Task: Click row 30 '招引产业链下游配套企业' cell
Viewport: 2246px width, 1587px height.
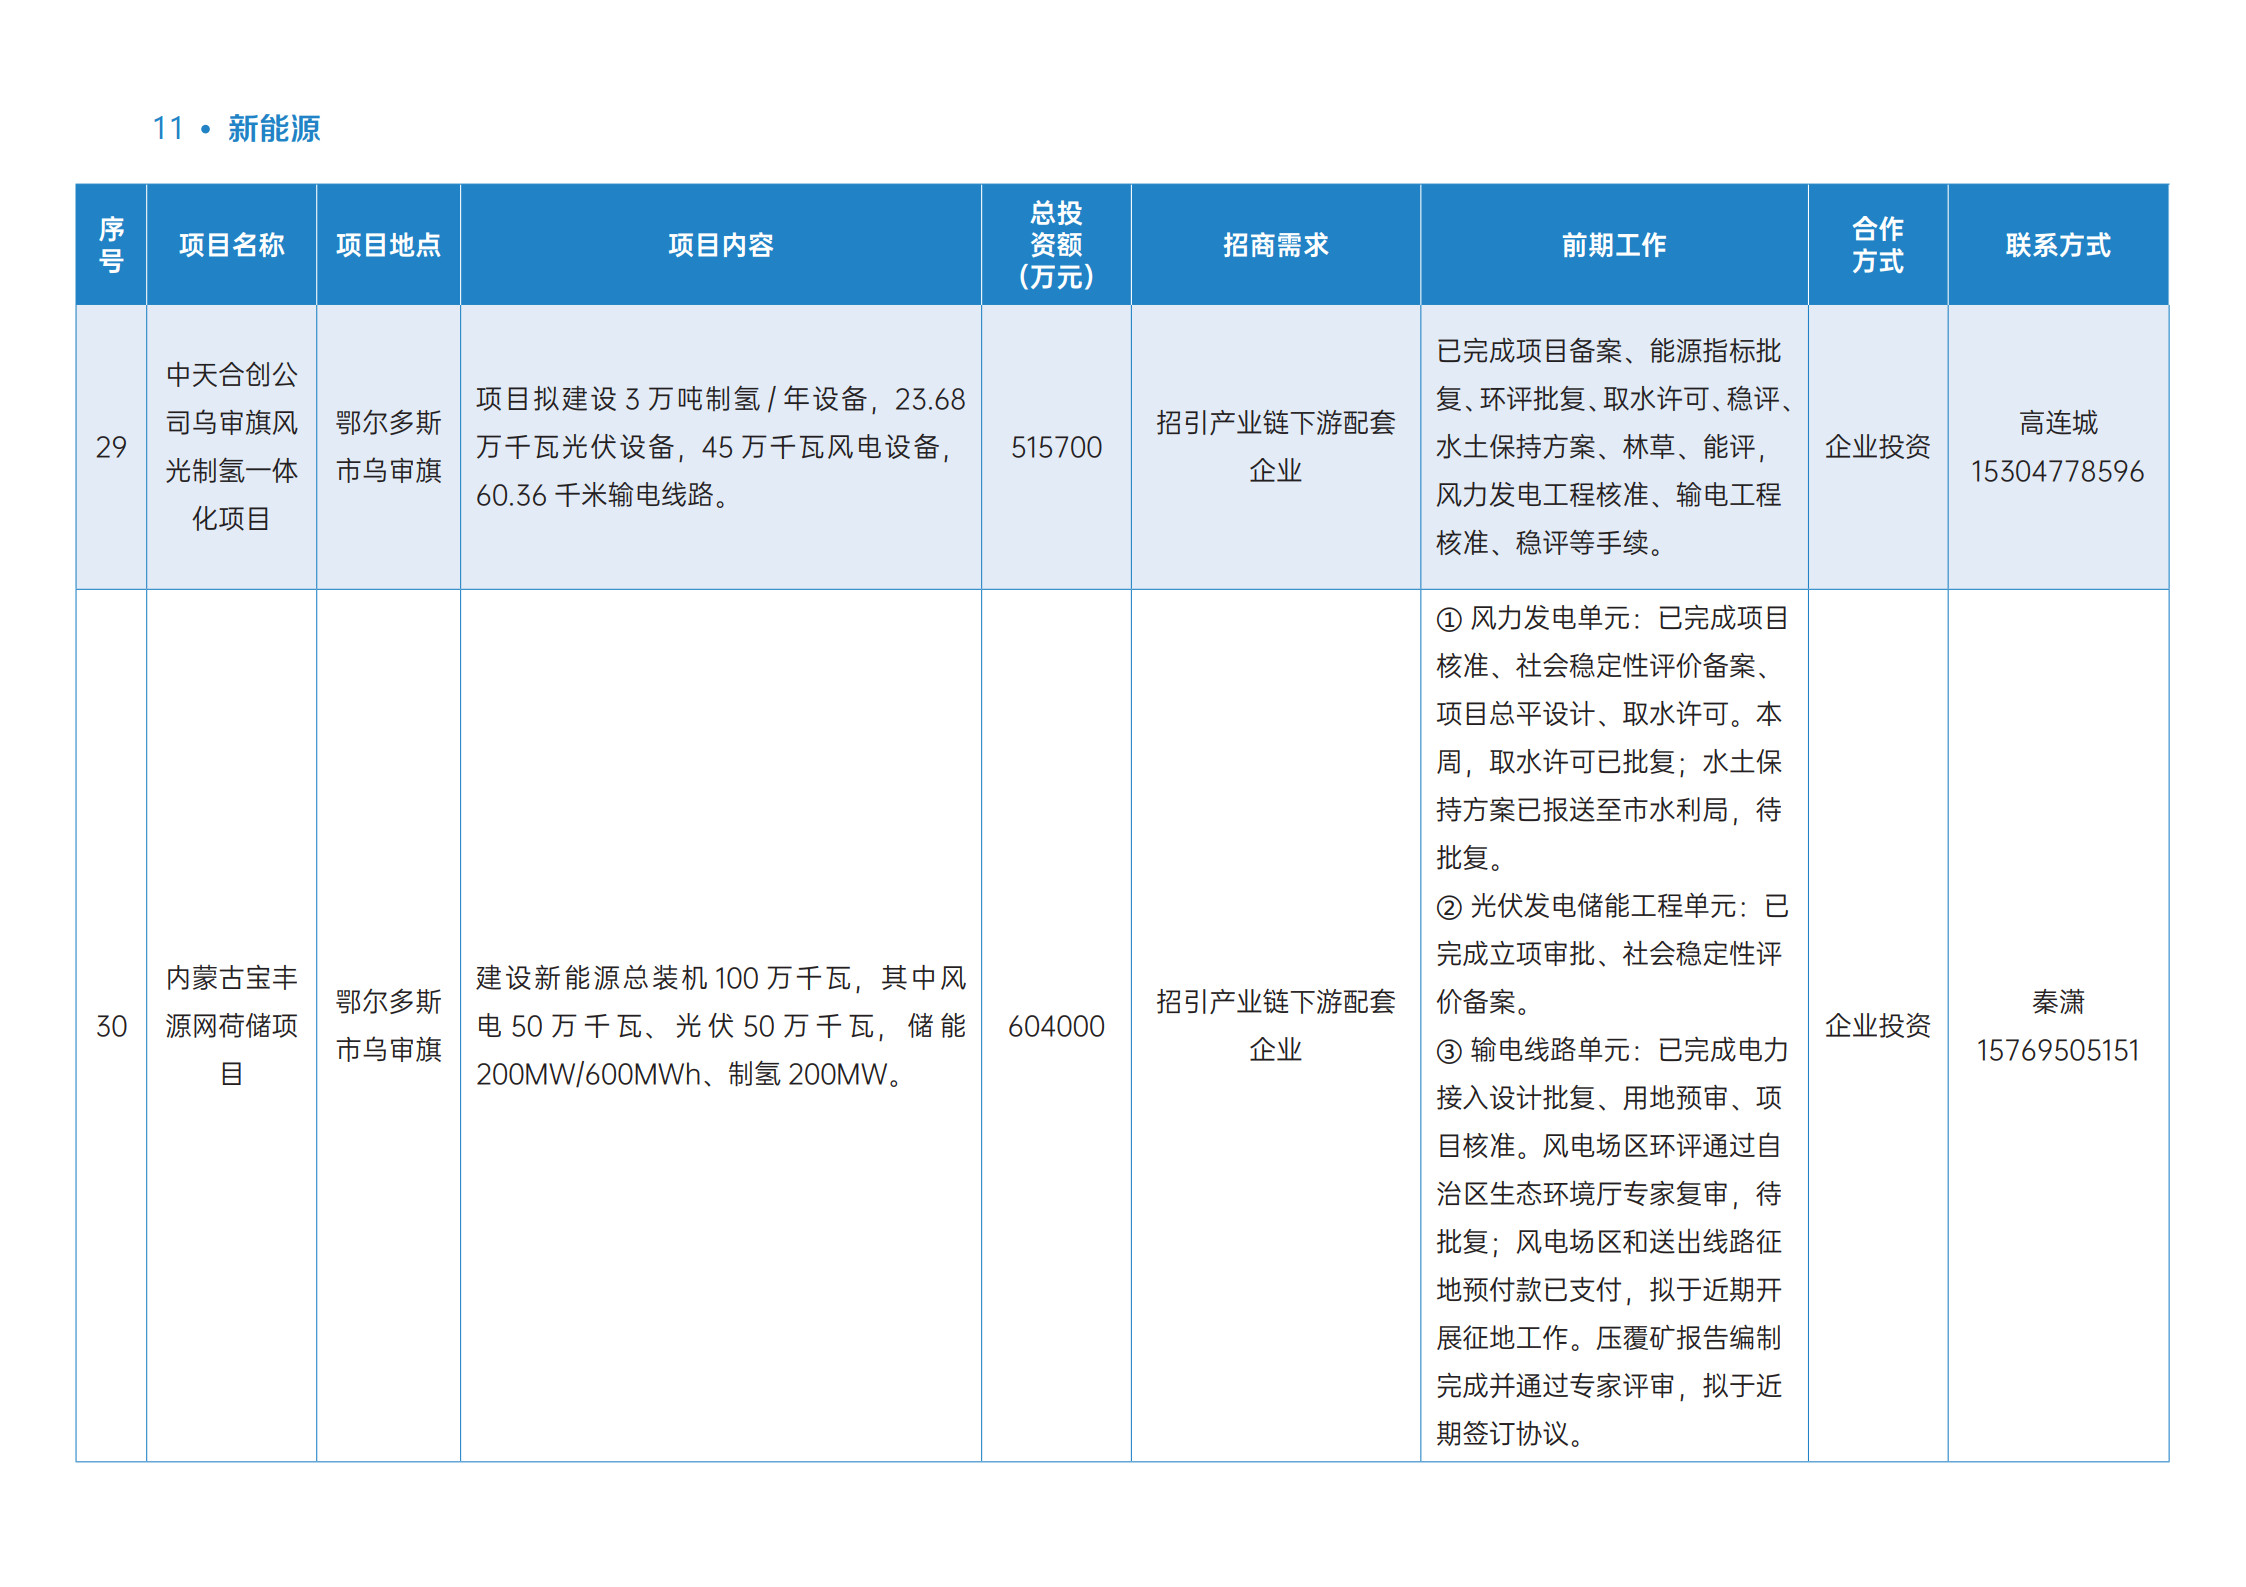Action: [x=1275, y=1026]
